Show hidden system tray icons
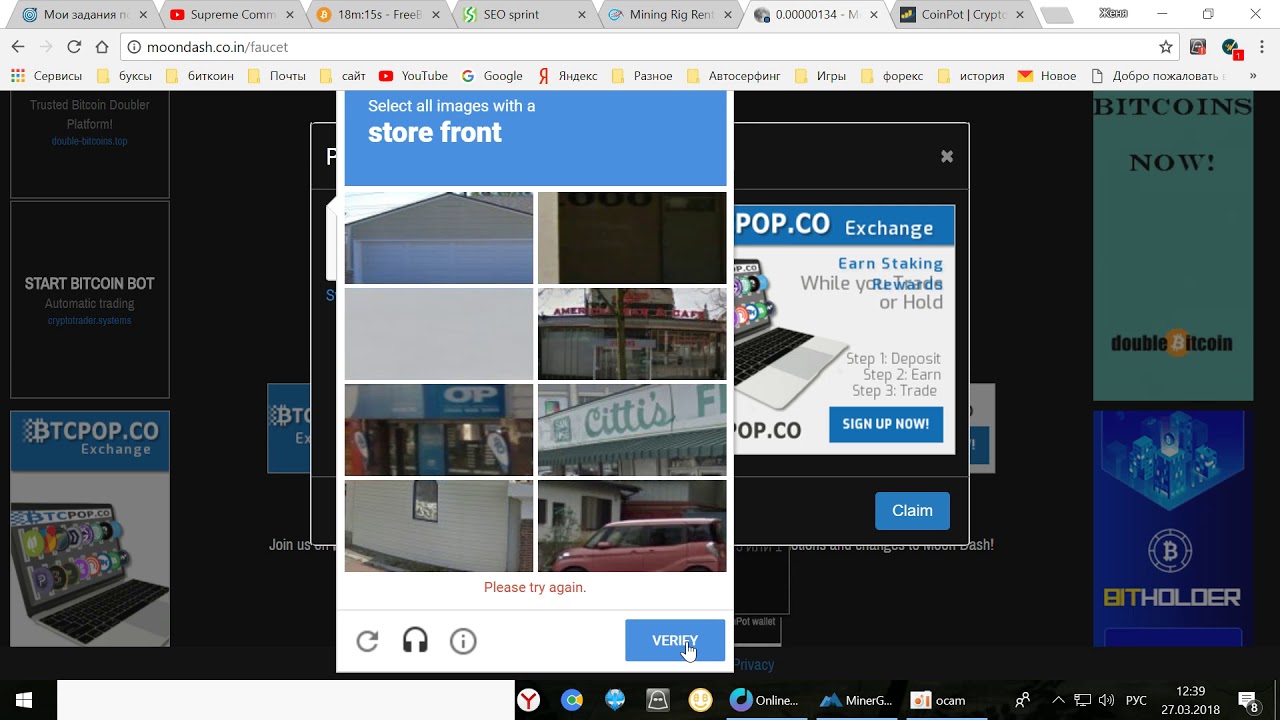1280x720 pixels. click(x=1058, y=700)
